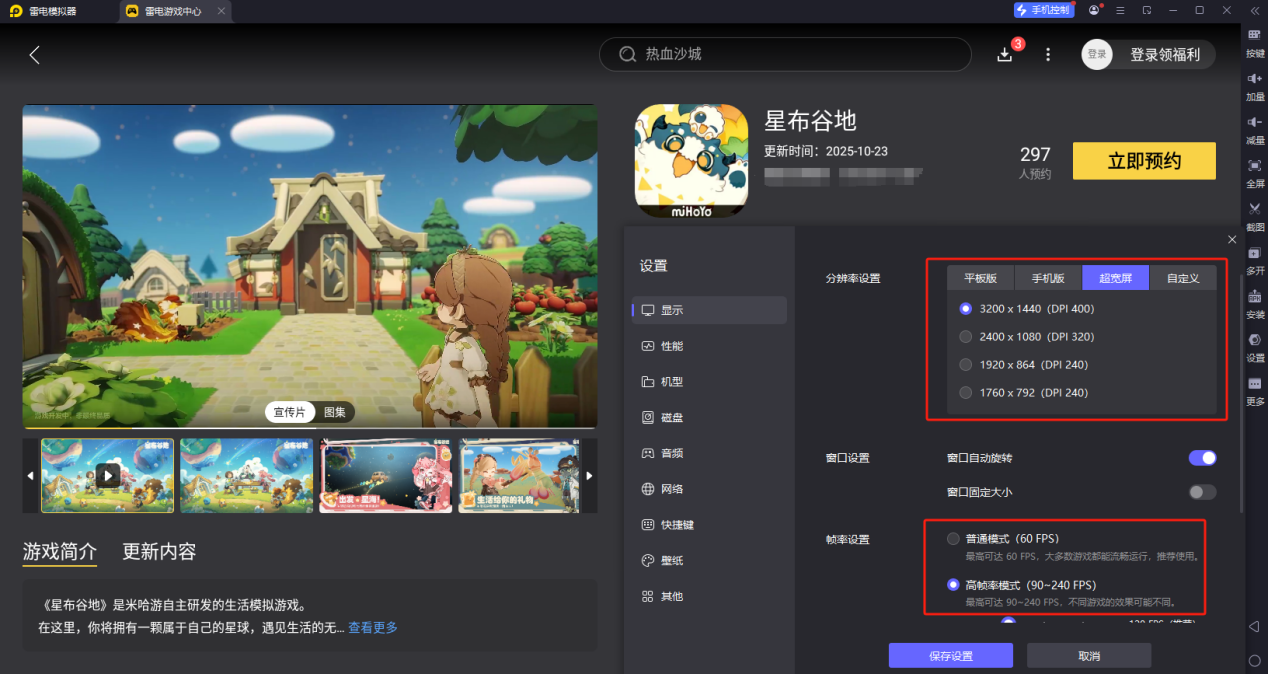1268x674 pixels.
Task: Switch to the 自定义 resolution tab
Action: [x=1183, y=277]
